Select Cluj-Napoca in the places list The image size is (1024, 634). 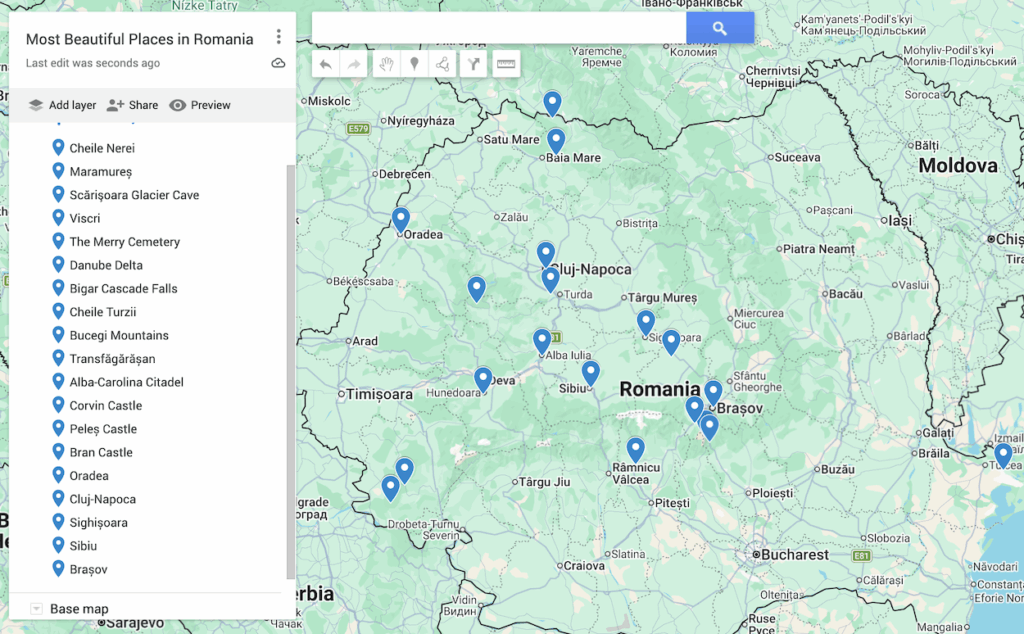click(x=103, y=499)
